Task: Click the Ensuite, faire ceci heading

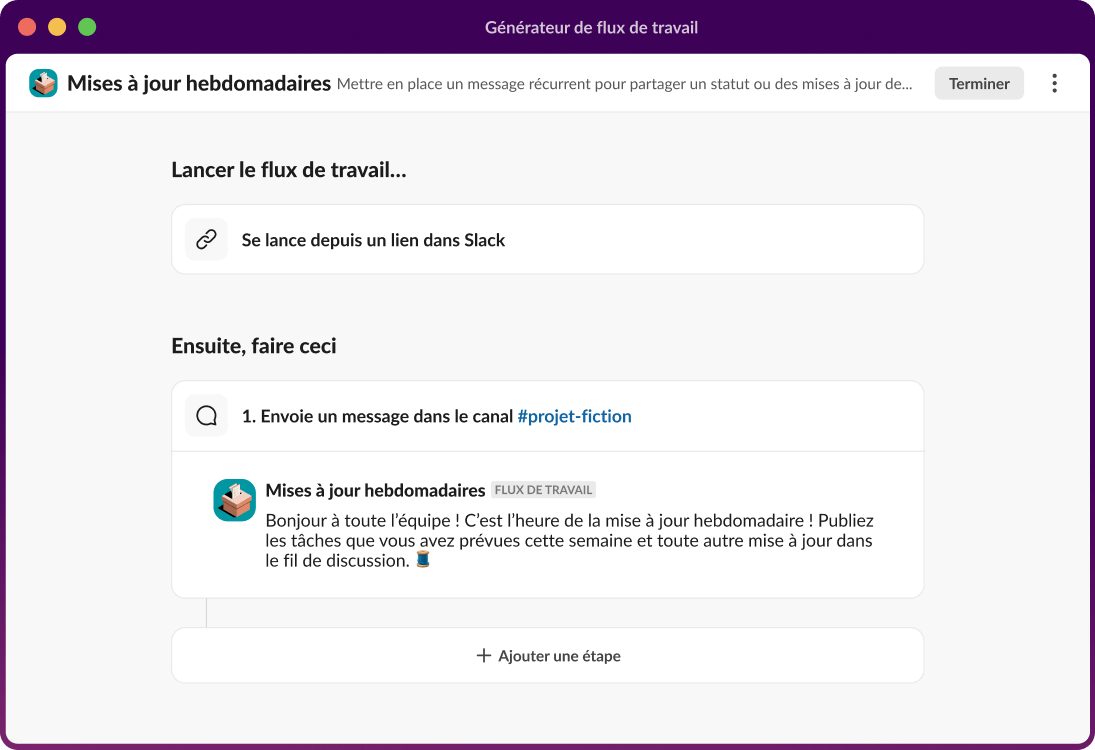Action: 254,345
